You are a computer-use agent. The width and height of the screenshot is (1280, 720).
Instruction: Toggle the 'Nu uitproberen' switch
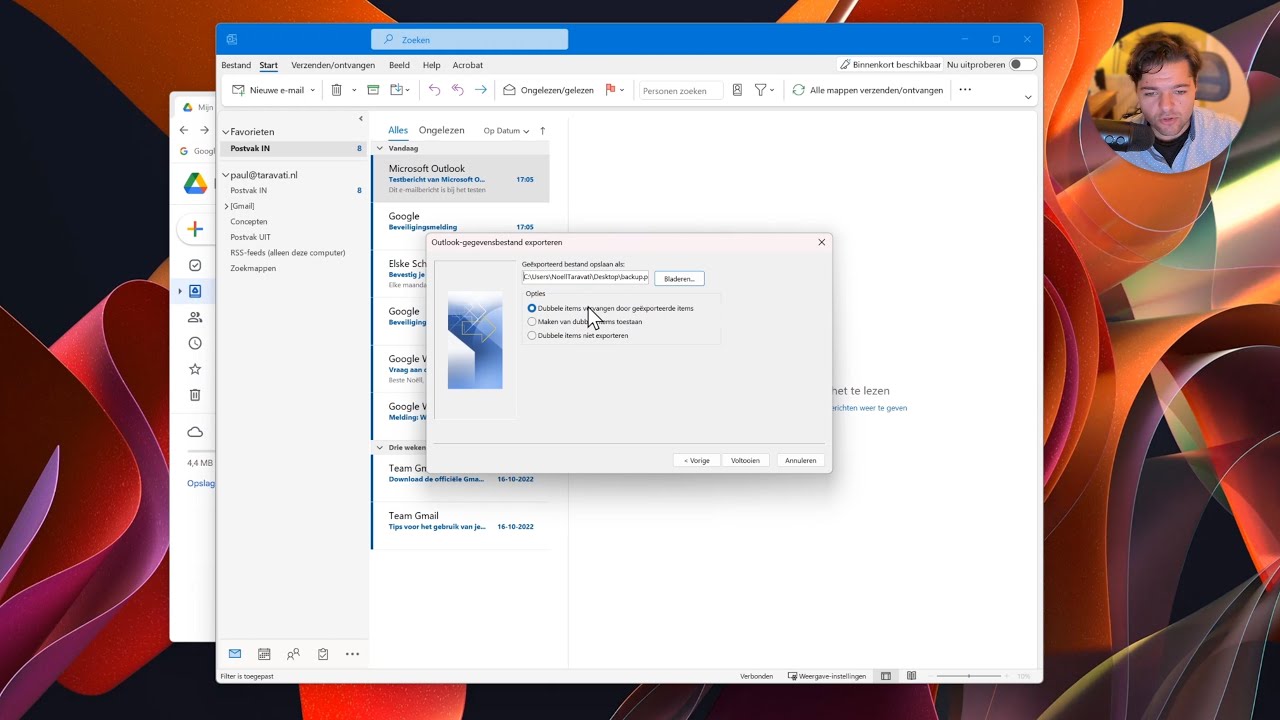[x=1022, y=64]
